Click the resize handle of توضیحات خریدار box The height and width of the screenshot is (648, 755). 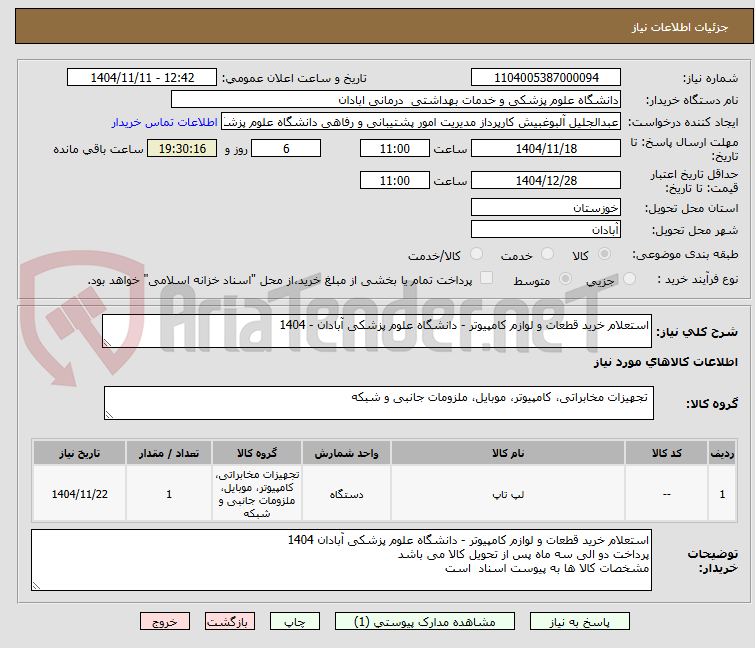click(x=36, y=585)
